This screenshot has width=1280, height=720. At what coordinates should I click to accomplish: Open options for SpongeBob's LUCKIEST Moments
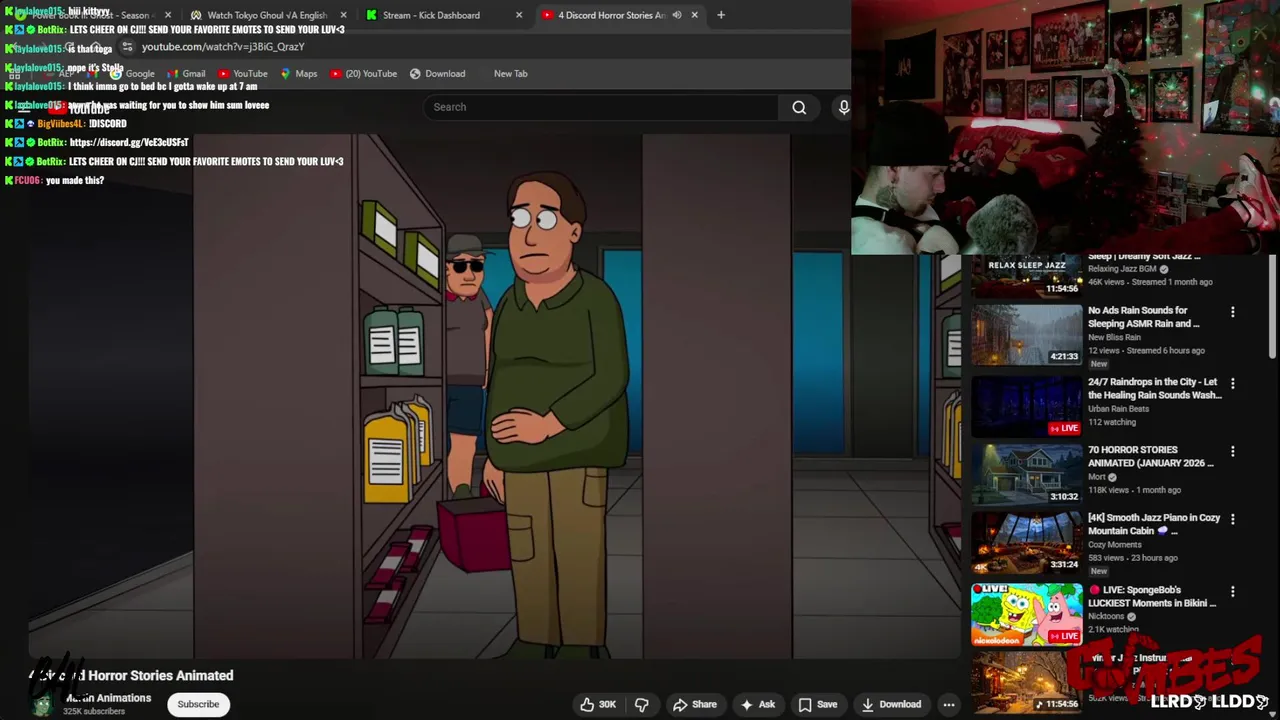pyautogui.click(x=1232, y=592)
